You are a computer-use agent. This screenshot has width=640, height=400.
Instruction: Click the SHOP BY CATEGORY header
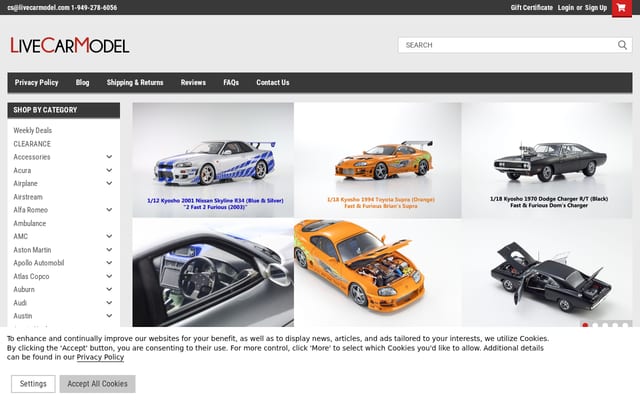pyautogui.click(x=64, y=110)
